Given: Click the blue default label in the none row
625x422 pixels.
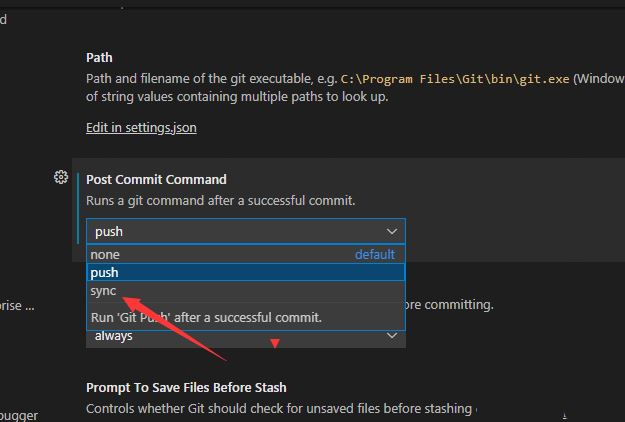Looking at the screenshot, I should 375,255.
